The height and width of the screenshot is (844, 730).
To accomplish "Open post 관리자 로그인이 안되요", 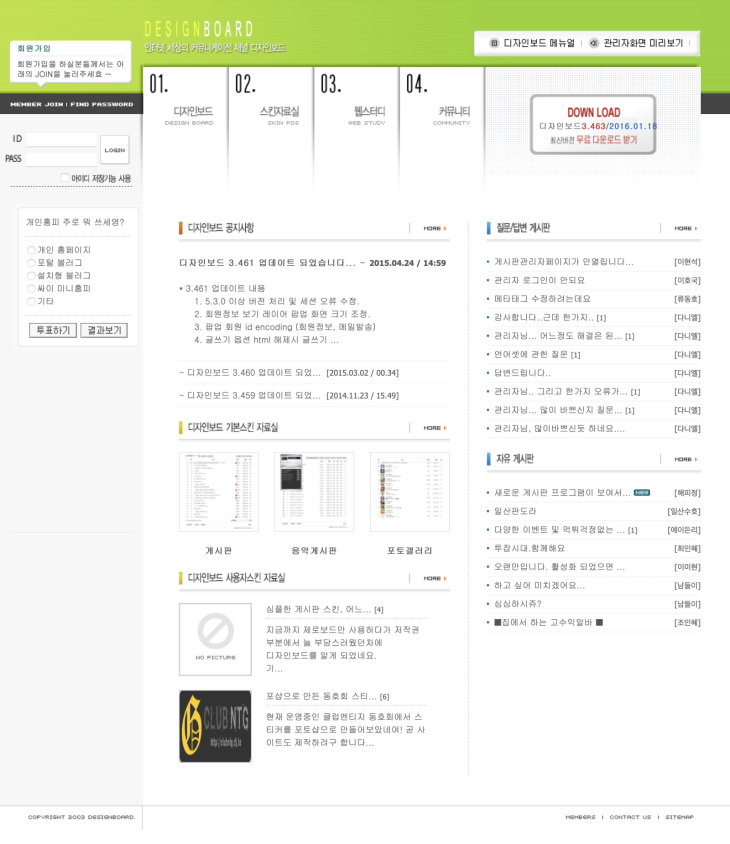I will point(539,280).
